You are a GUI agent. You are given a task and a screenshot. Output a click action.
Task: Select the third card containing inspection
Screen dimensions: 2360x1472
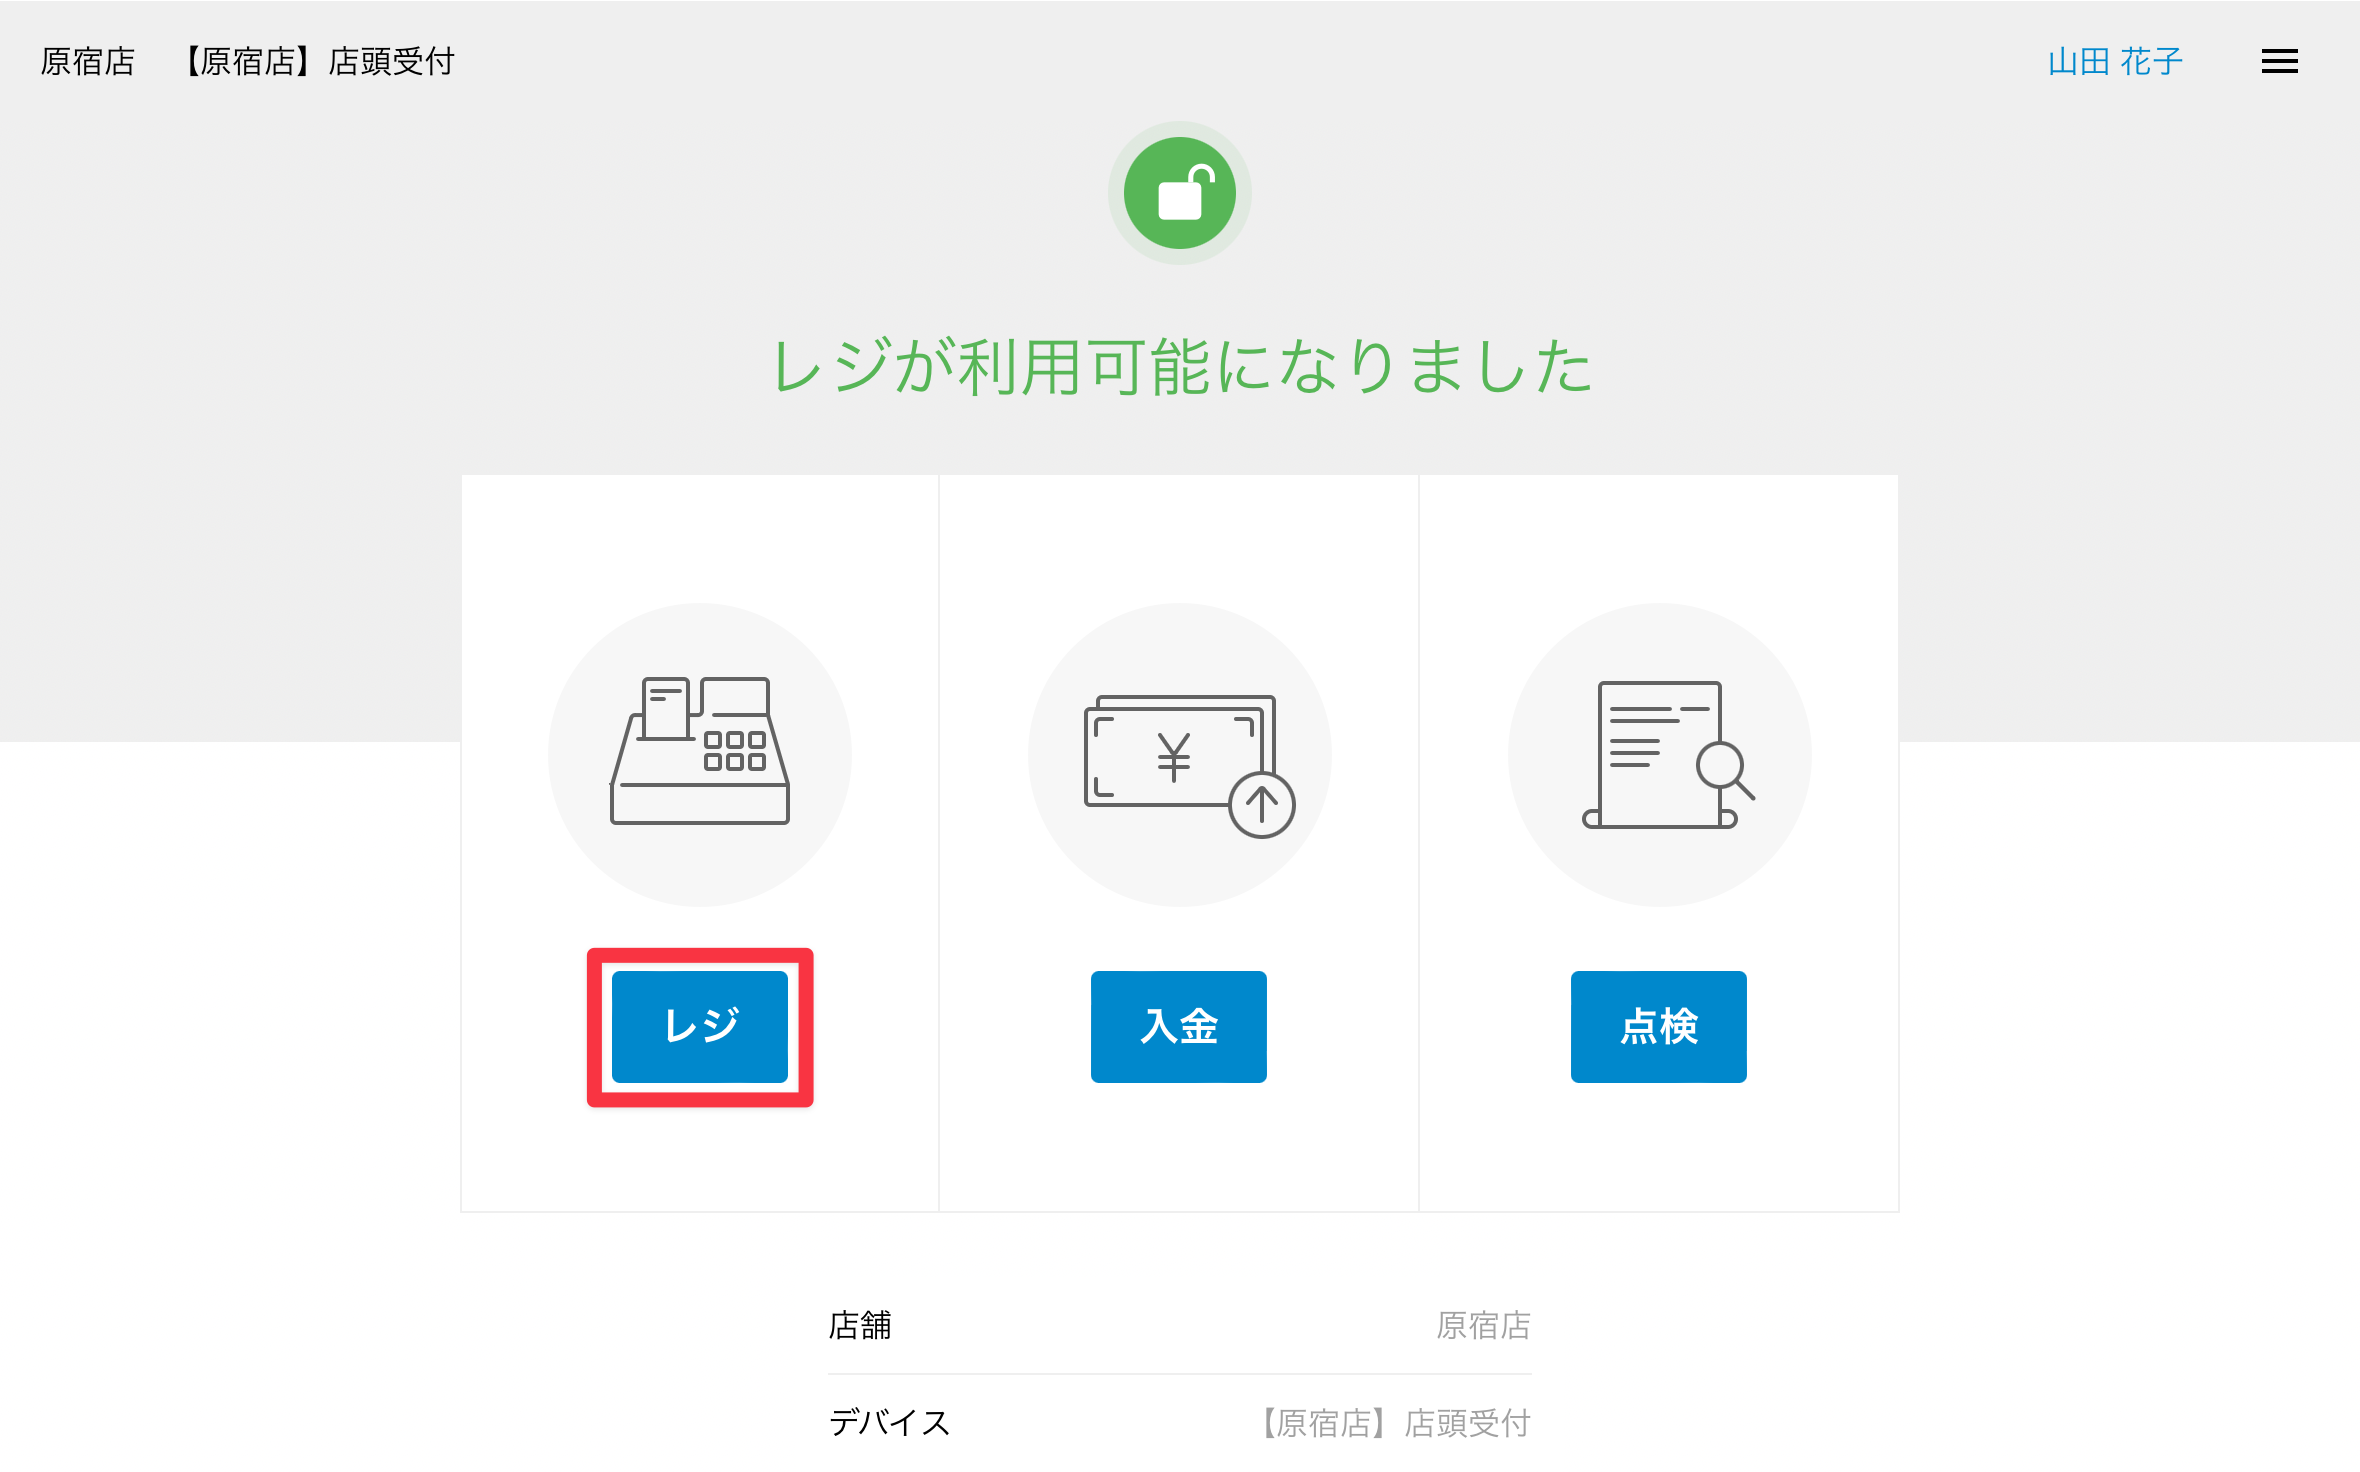point(1659,843)
